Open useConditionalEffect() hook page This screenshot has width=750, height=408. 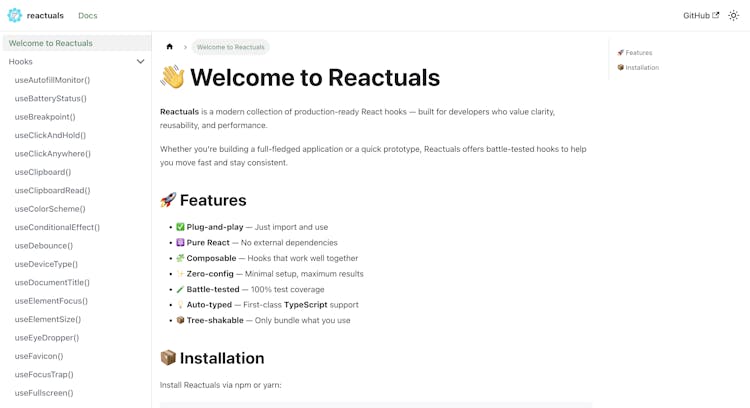pos(57,227)
